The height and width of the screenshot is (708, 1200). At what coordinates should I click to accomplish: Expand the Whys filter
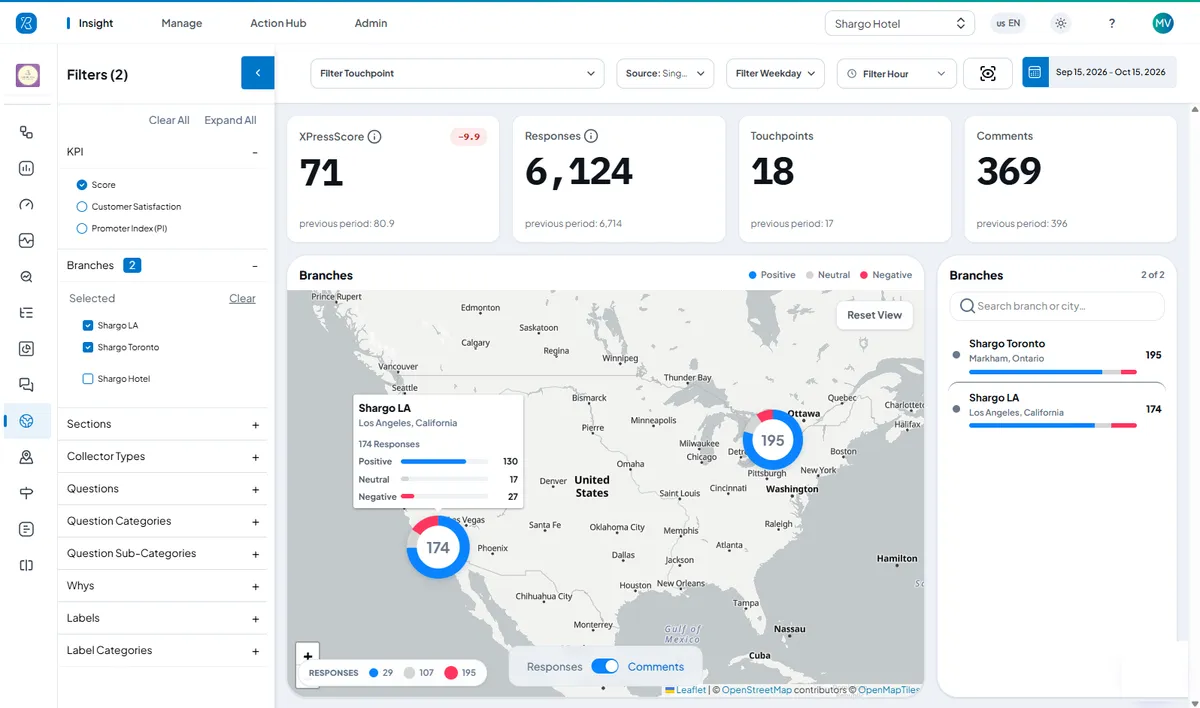tap(255, 587)
